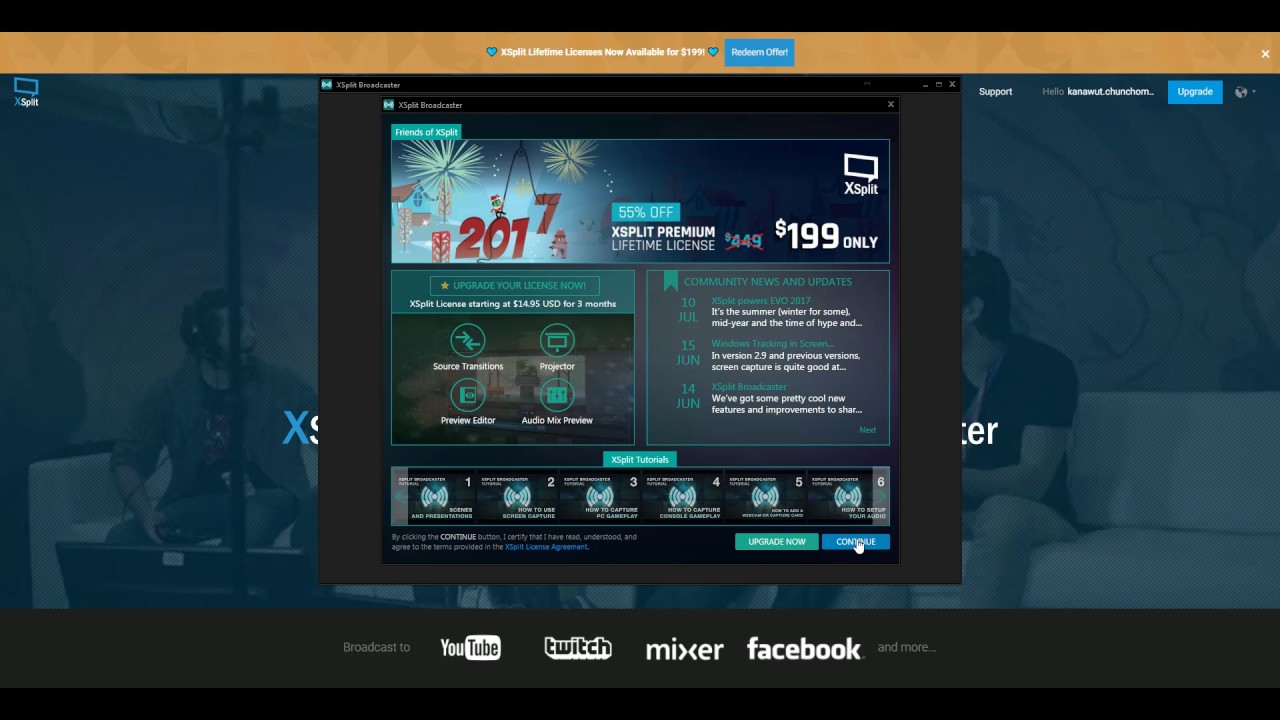Click the 2017 Premium Lifetime License banner

tap(640, 201)
